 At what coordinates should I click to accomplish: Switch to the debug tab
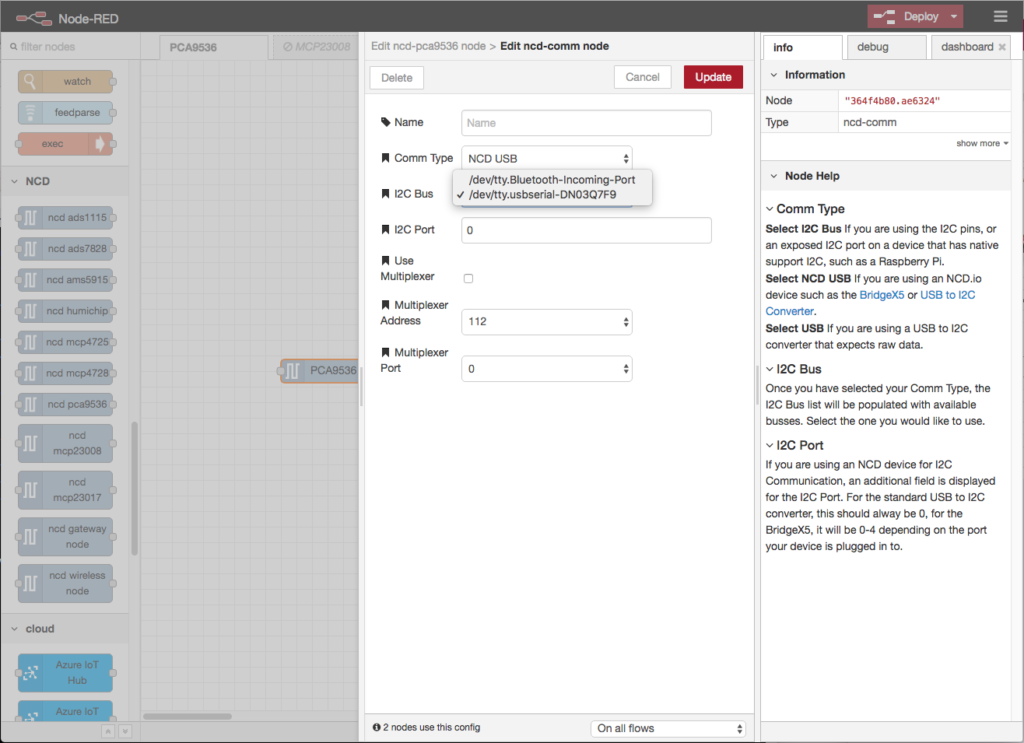(x=886, y=47)
